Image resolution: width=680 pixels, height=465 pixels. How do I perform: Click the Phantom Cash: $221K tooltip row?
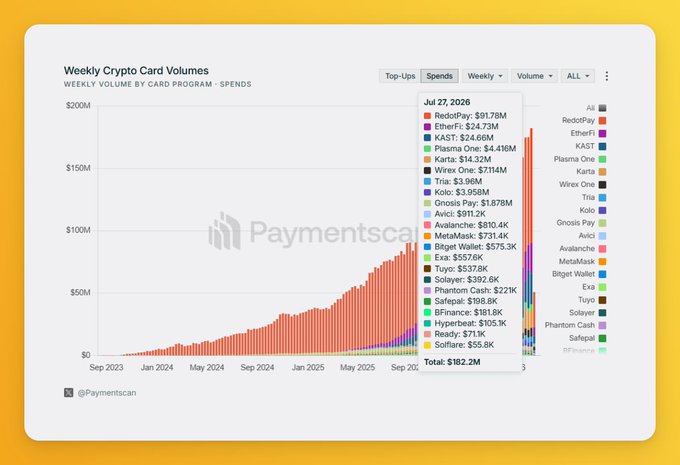(x=470, y=291)
